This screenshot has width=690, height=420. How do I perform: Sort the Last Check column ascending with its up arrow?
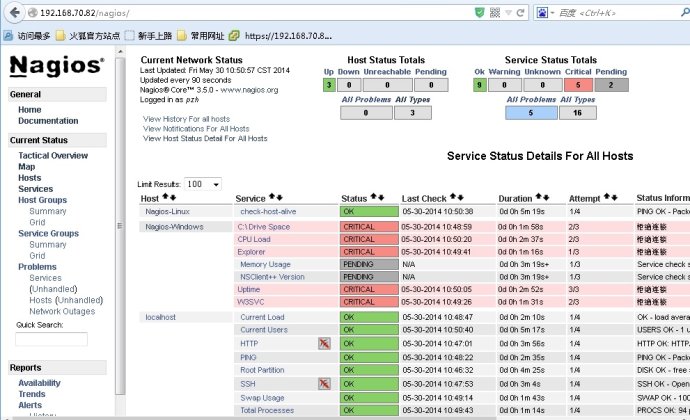pyautogui.click(x=453, y=197)
